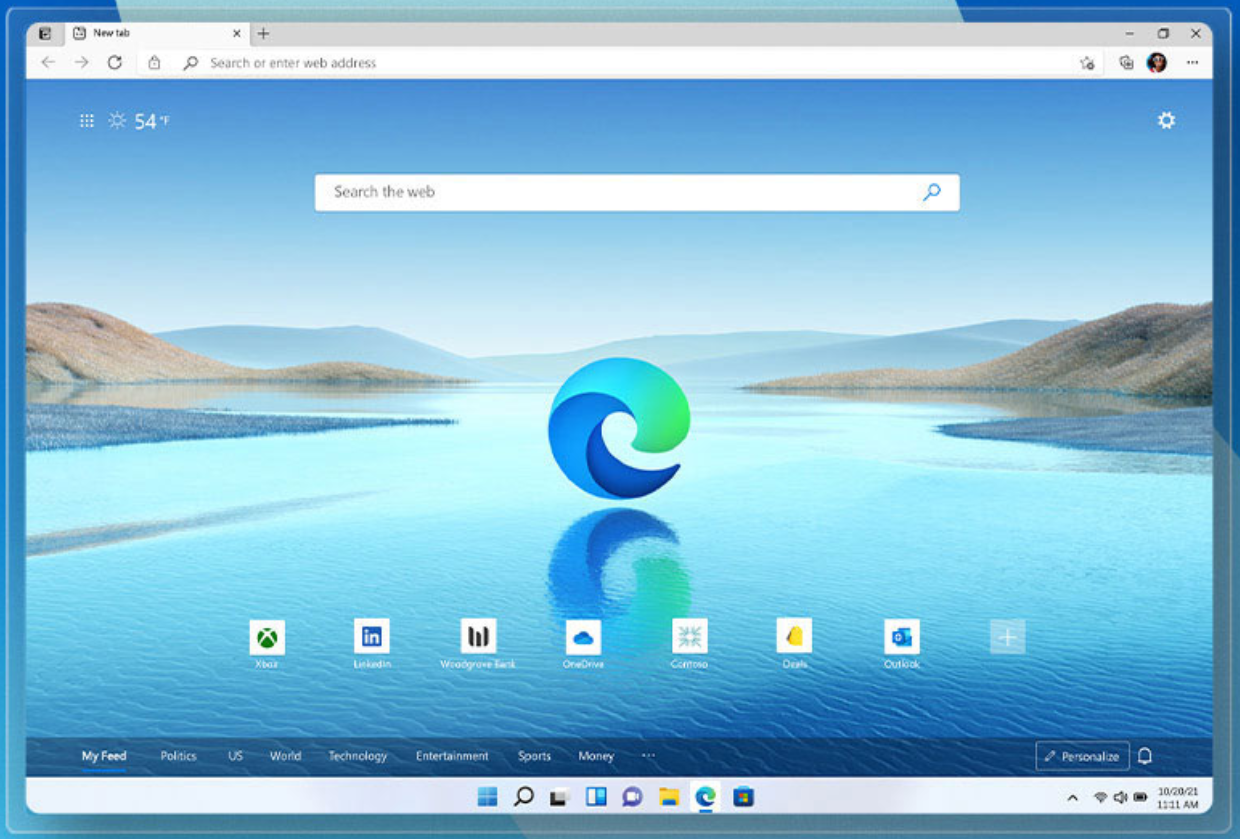The image size is (1240, 839).
Task: Switch to Sports feed tab
Action: (534, 756)
